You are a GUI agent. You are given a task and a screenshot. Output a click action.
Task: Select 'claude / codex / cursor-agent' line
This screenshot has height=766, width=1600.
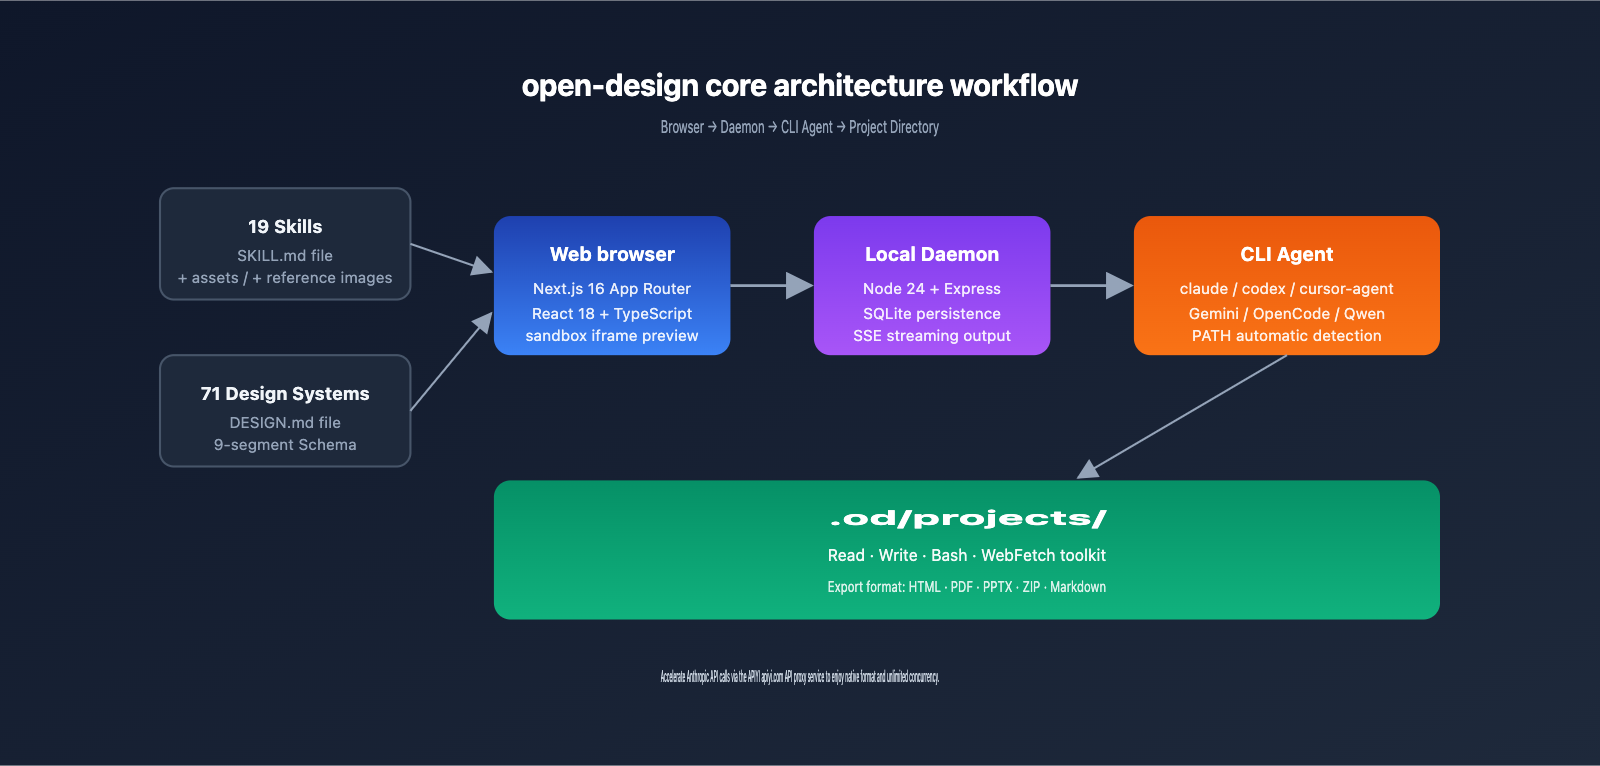tap(1287, 289)
